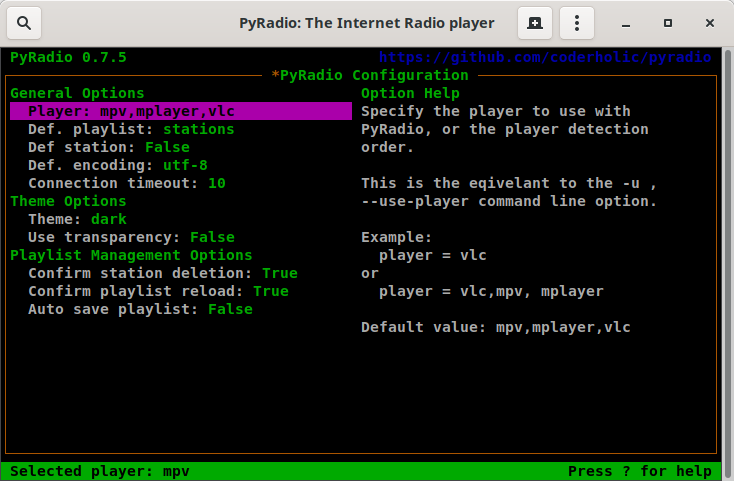Minimize the PyRadio terminal window

click(x=626, y=23)
